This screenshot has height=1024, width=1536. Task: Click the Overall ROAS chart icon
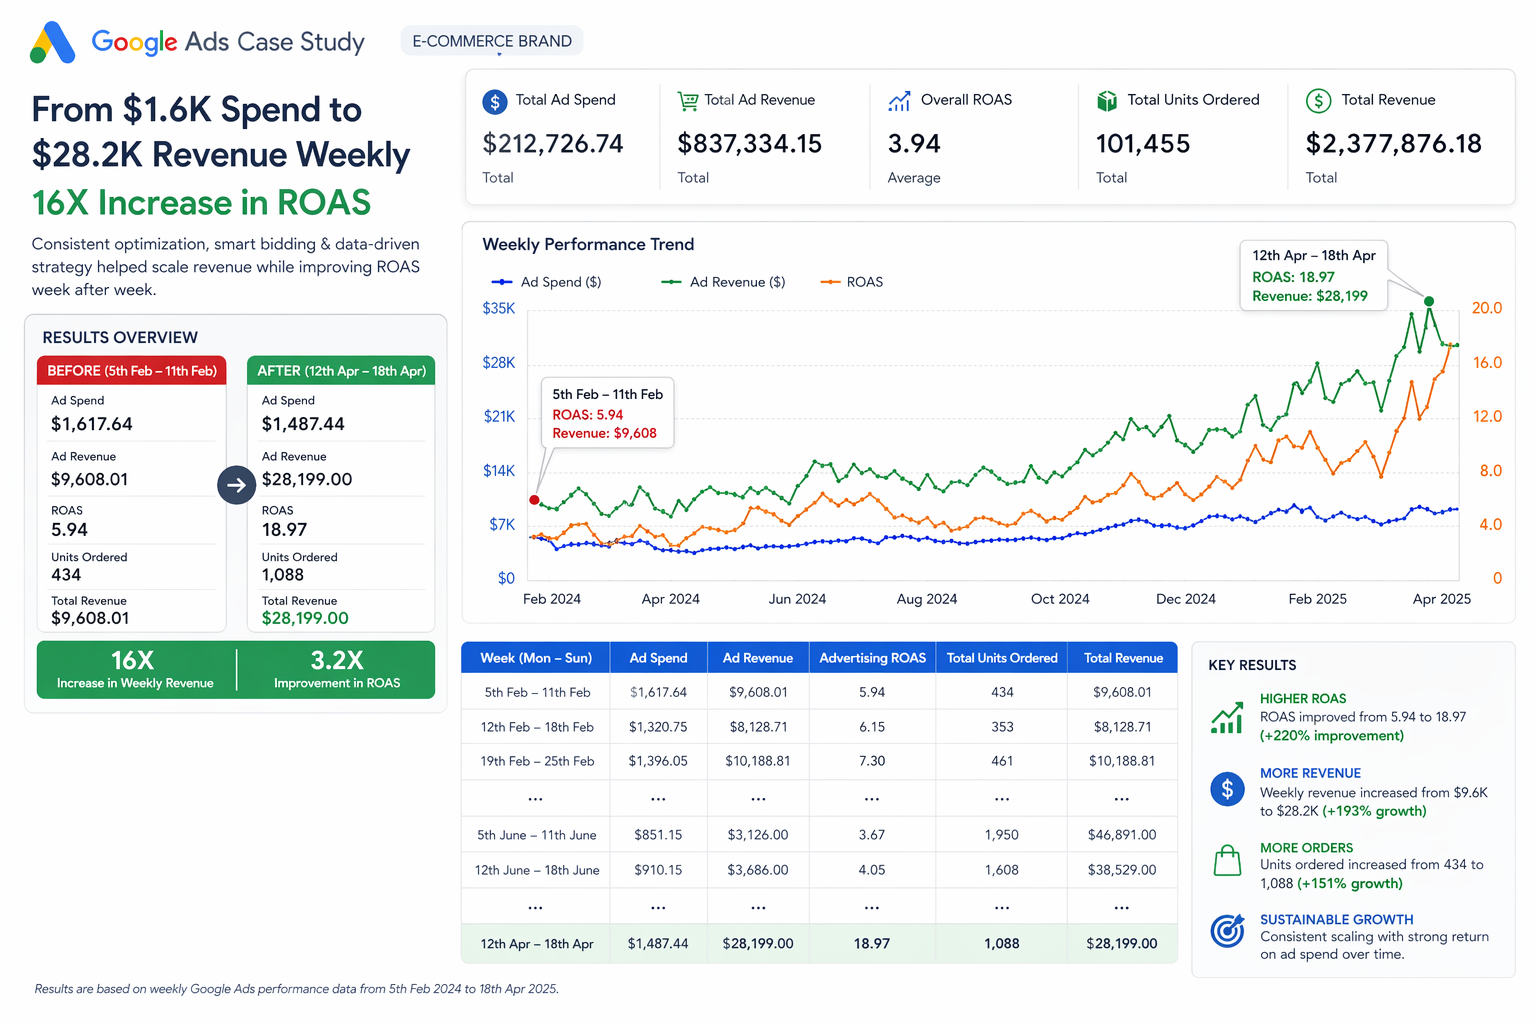899,101
